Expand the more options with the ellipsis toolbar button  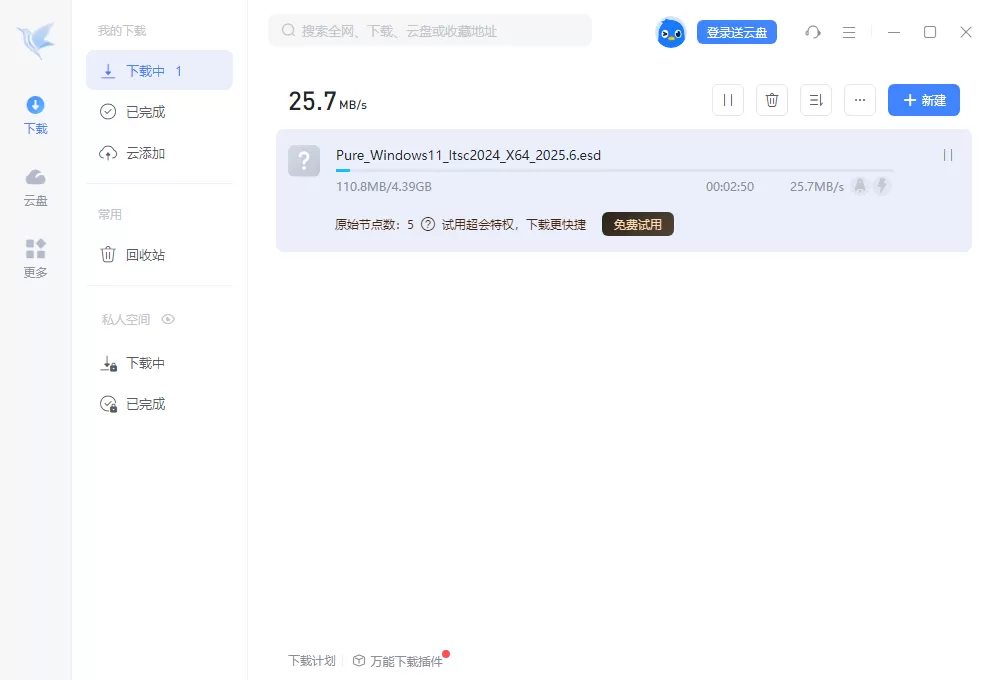859,100
